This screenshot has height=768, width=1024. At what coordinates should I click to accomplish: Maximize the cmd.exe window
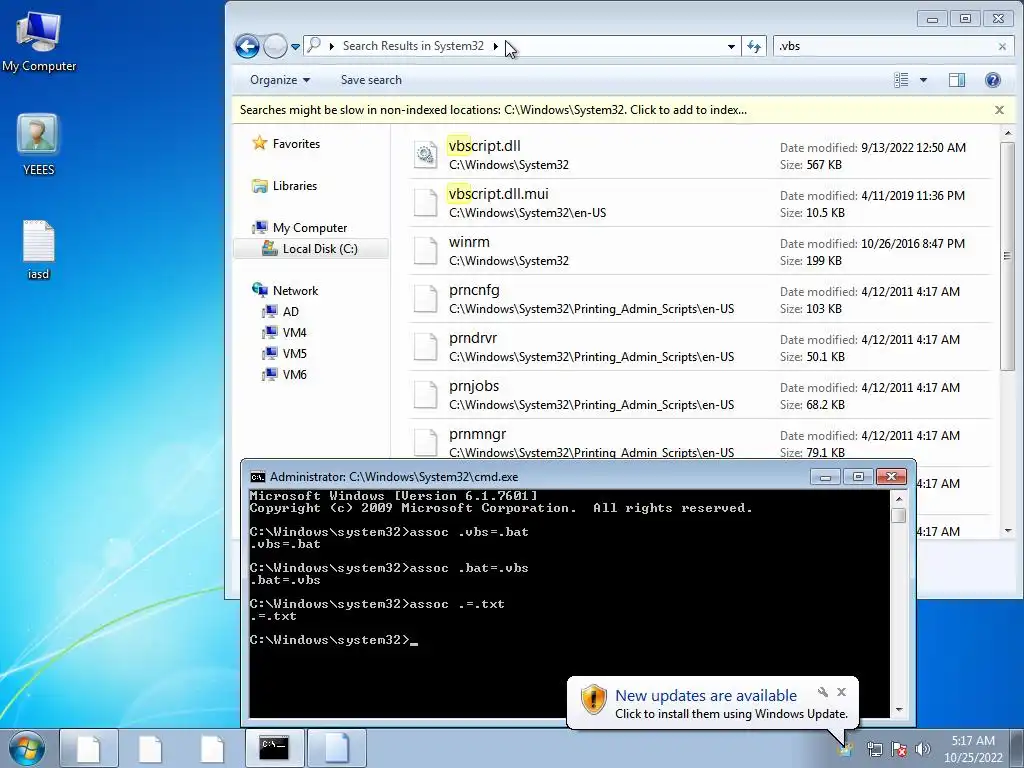click(x=858, y=477)
